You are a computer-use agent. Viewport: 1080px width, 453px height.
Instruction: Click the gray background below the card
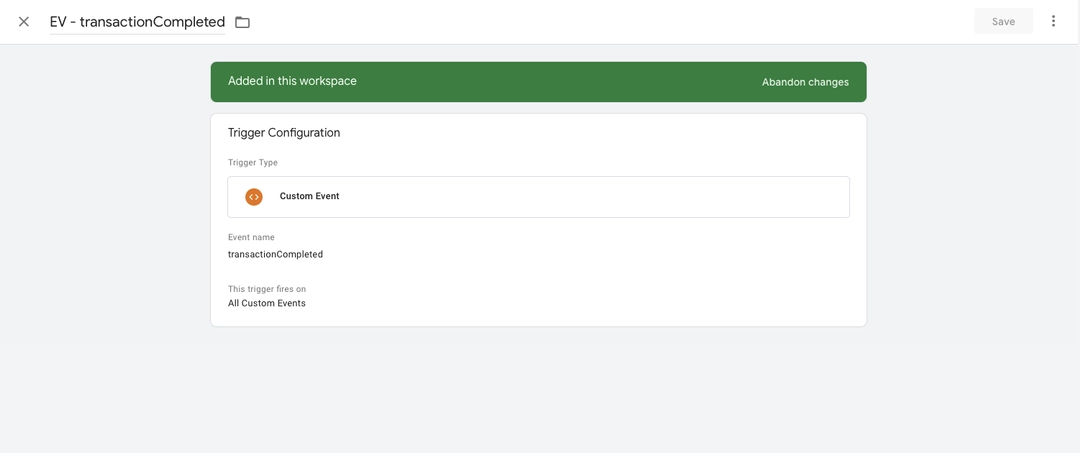pos(539,392)
